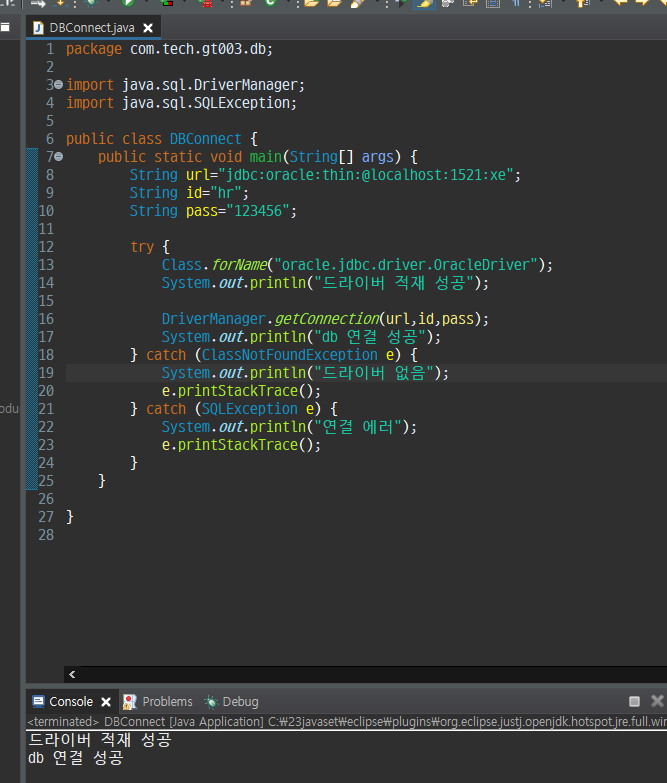Click line number 28 in the gutter

(46, 535)
